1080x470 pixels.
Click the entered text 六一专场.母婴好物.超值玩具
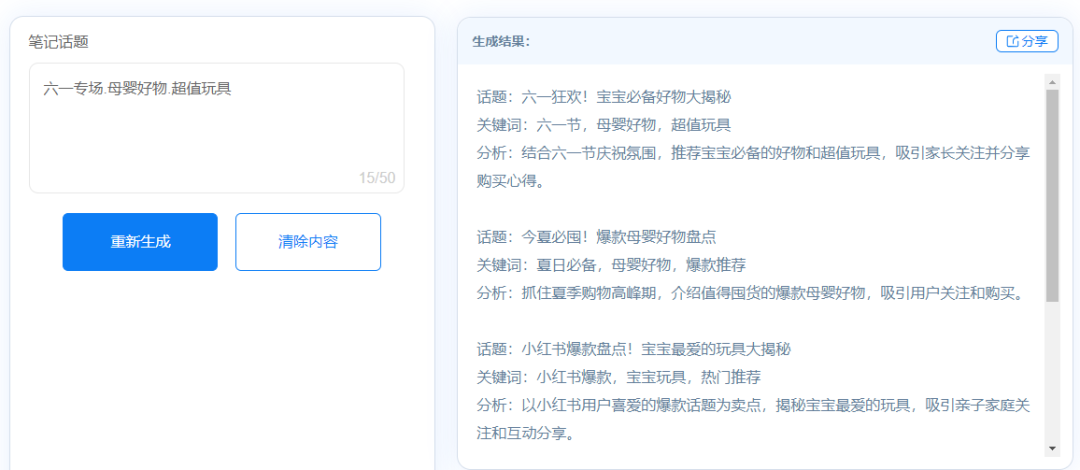coord(136,88)
